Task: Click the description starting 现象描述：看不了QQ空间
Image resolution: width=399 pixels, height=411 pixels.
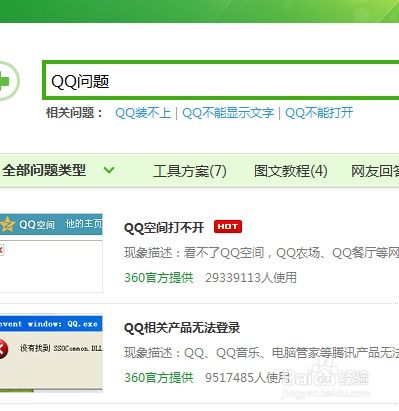Action: 261,253
